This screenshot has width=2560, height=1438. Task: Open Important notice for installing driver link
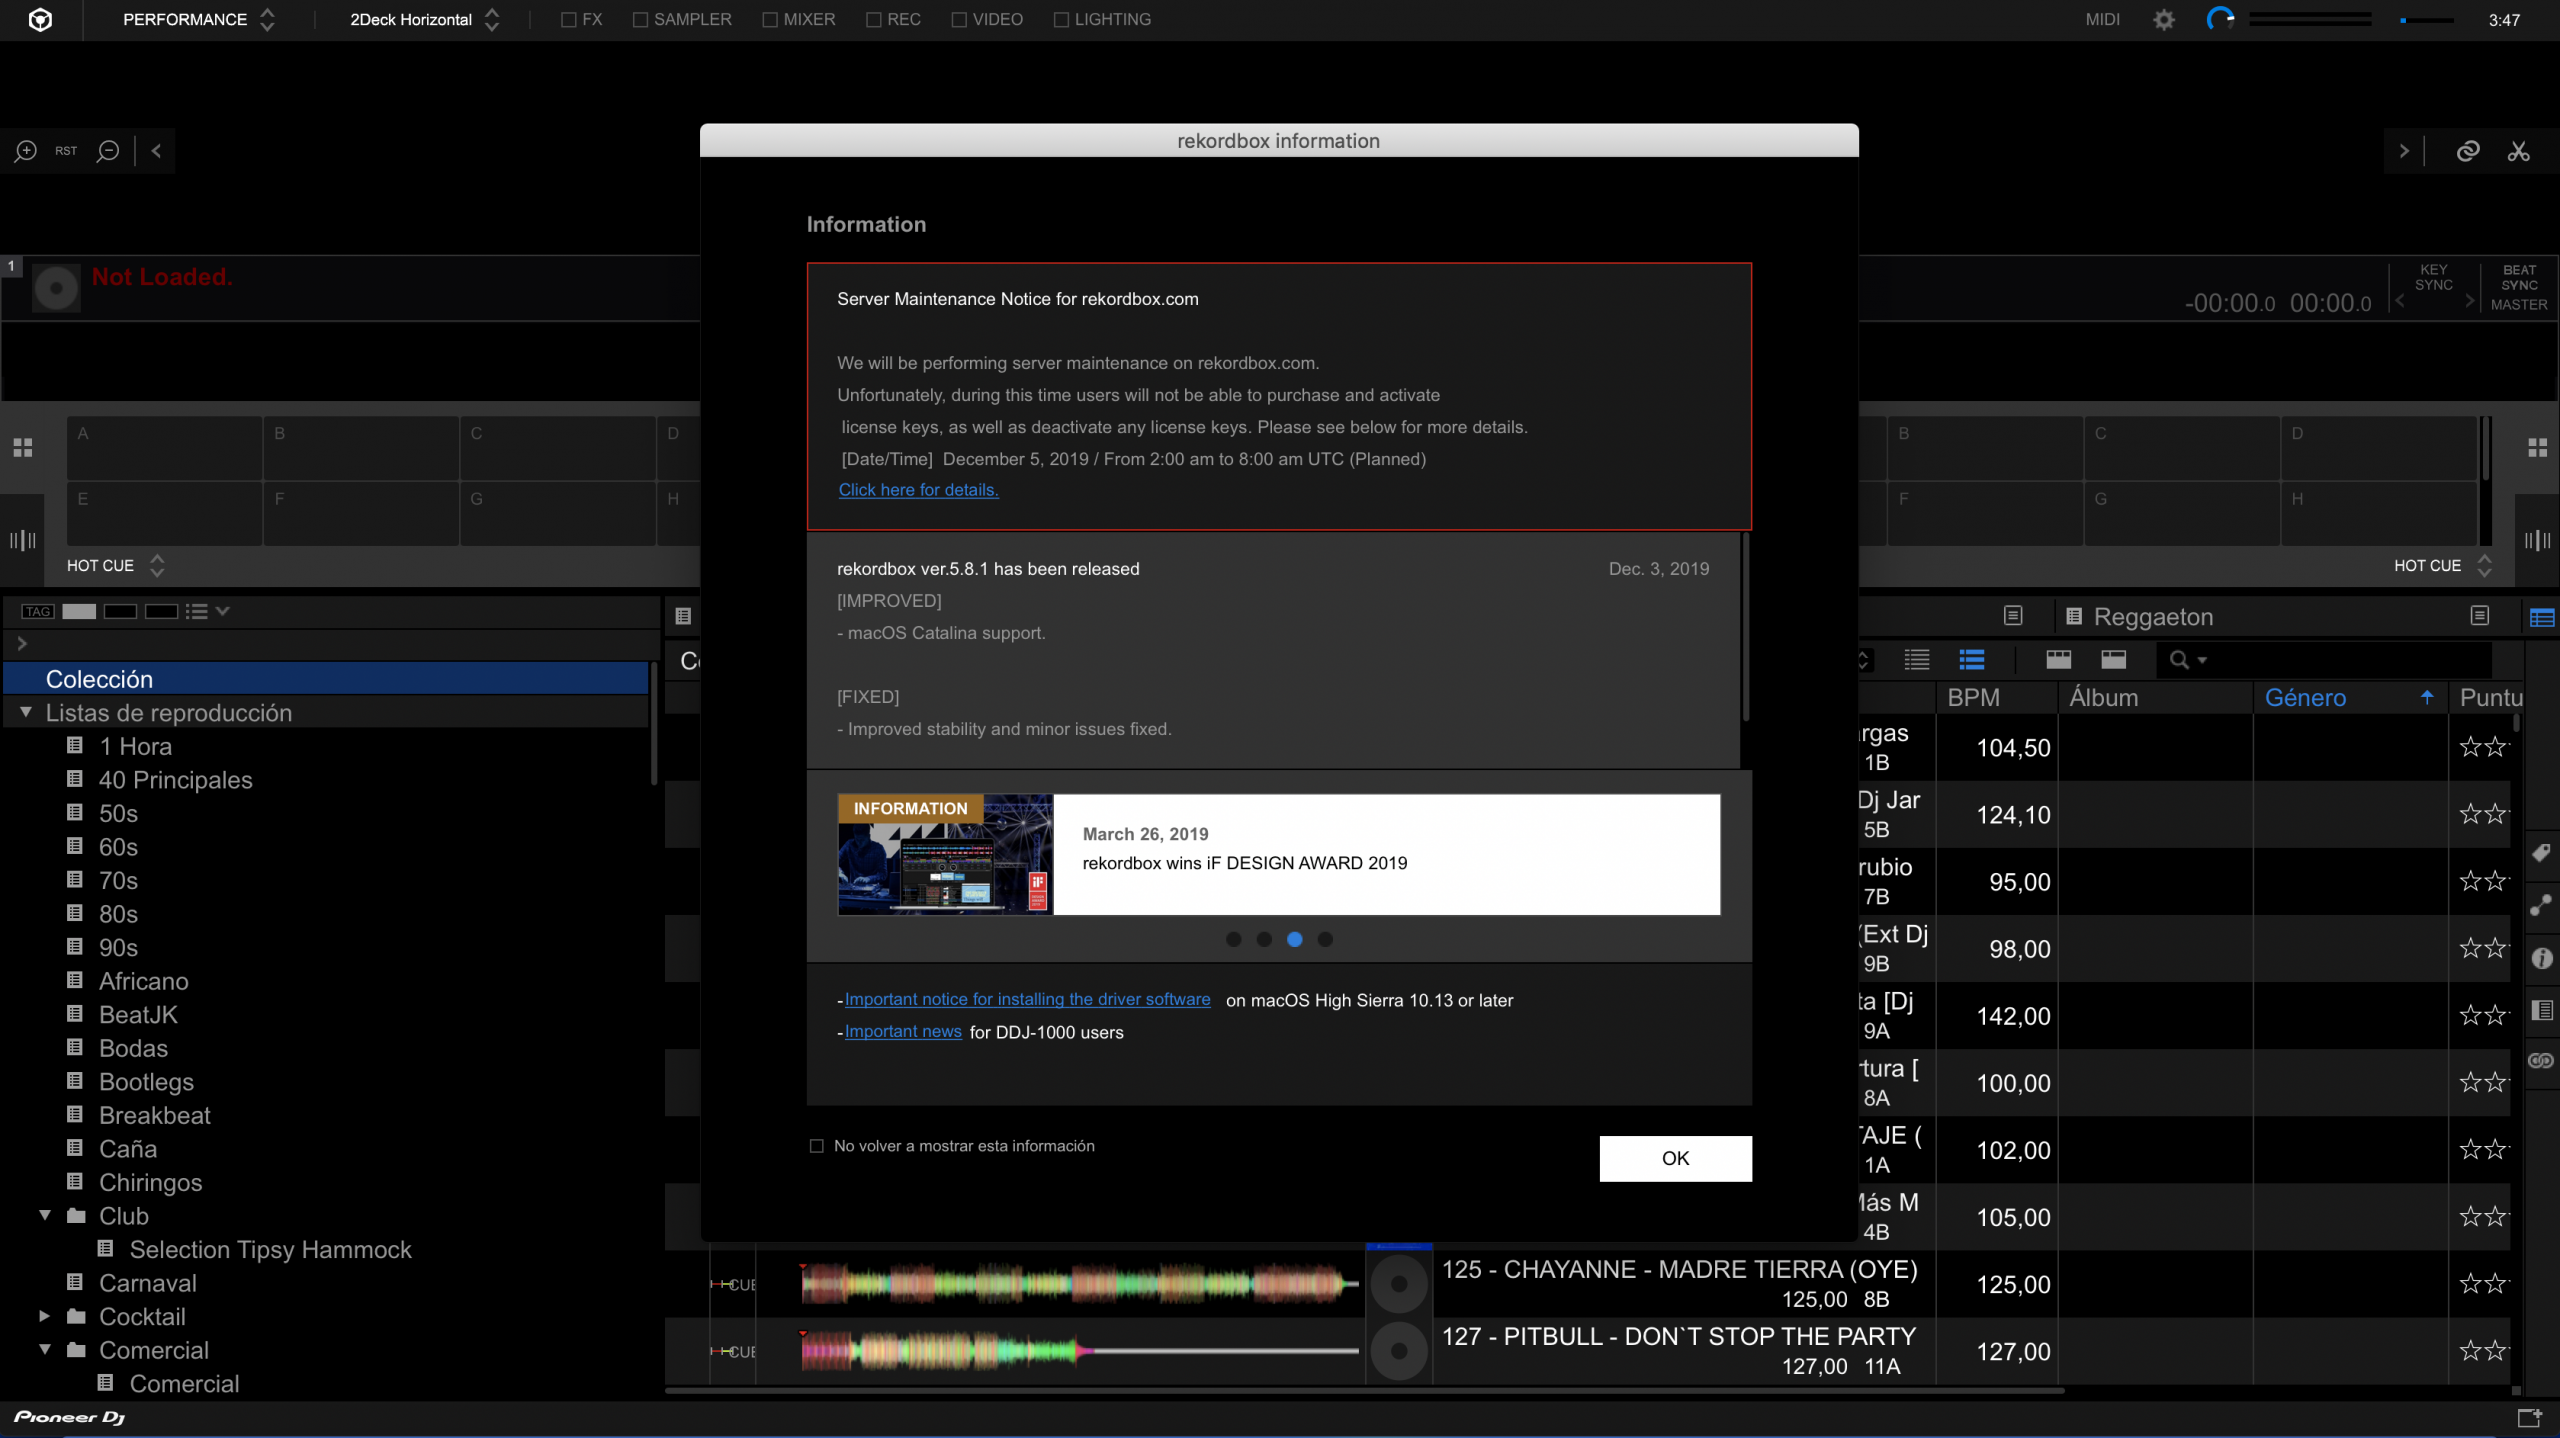pos(1027,999)
